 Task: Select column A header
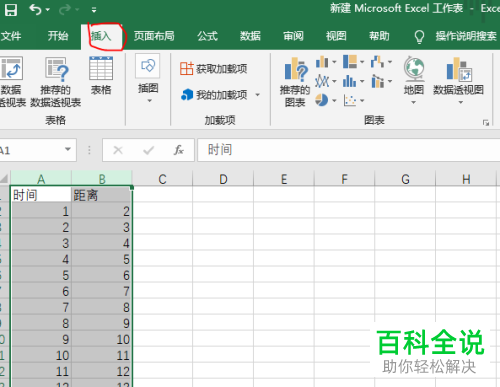(41, 179)
